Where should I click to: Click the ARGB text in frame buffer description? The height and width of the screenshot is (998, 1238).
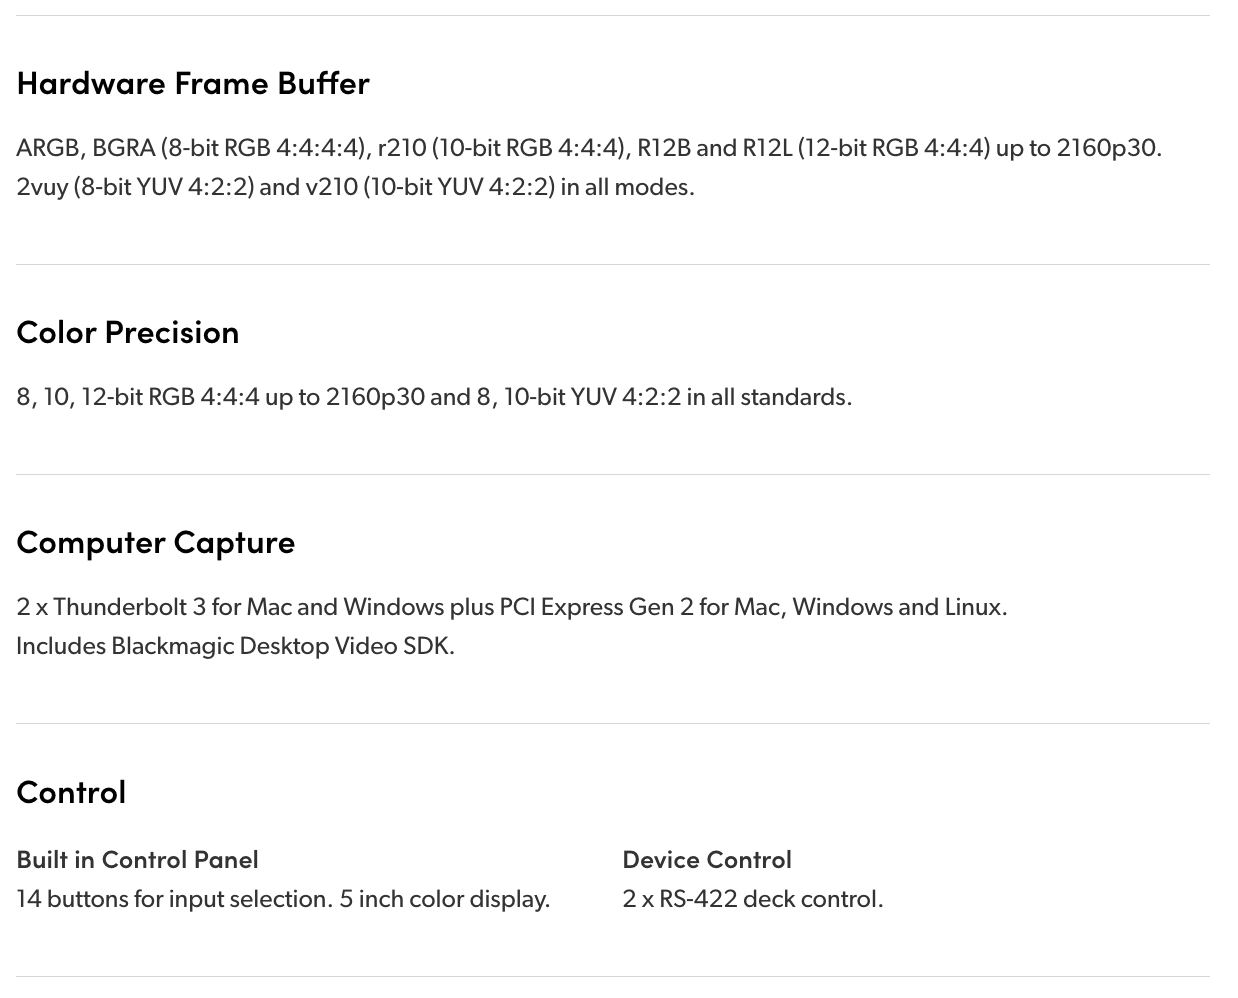click(x=47, y=148)
